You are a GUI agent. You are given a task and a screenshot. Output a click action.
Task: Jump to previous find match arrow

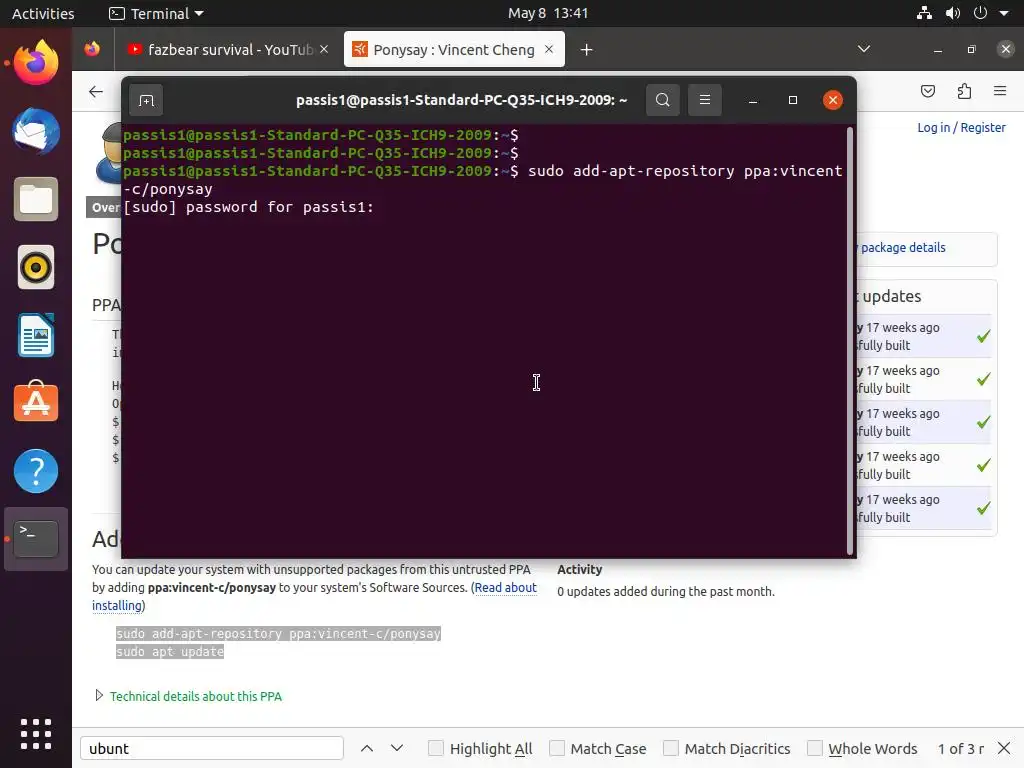(367, 748)
